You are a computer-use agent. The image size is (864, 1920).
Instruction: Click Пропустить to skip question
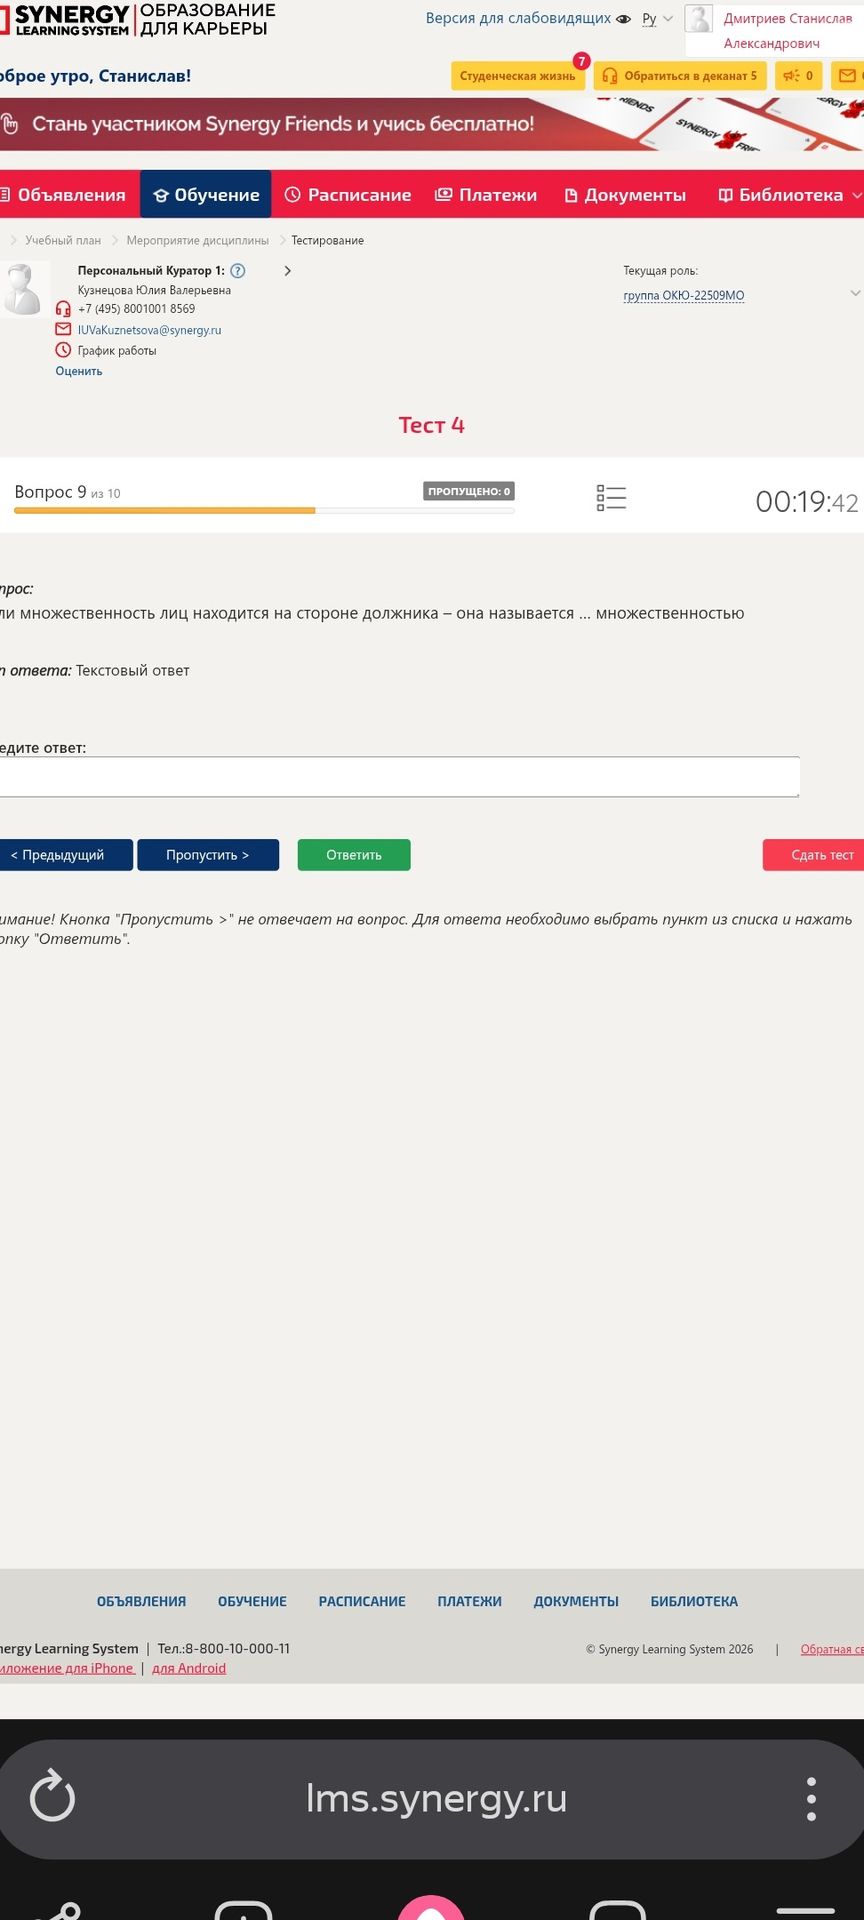208,855
